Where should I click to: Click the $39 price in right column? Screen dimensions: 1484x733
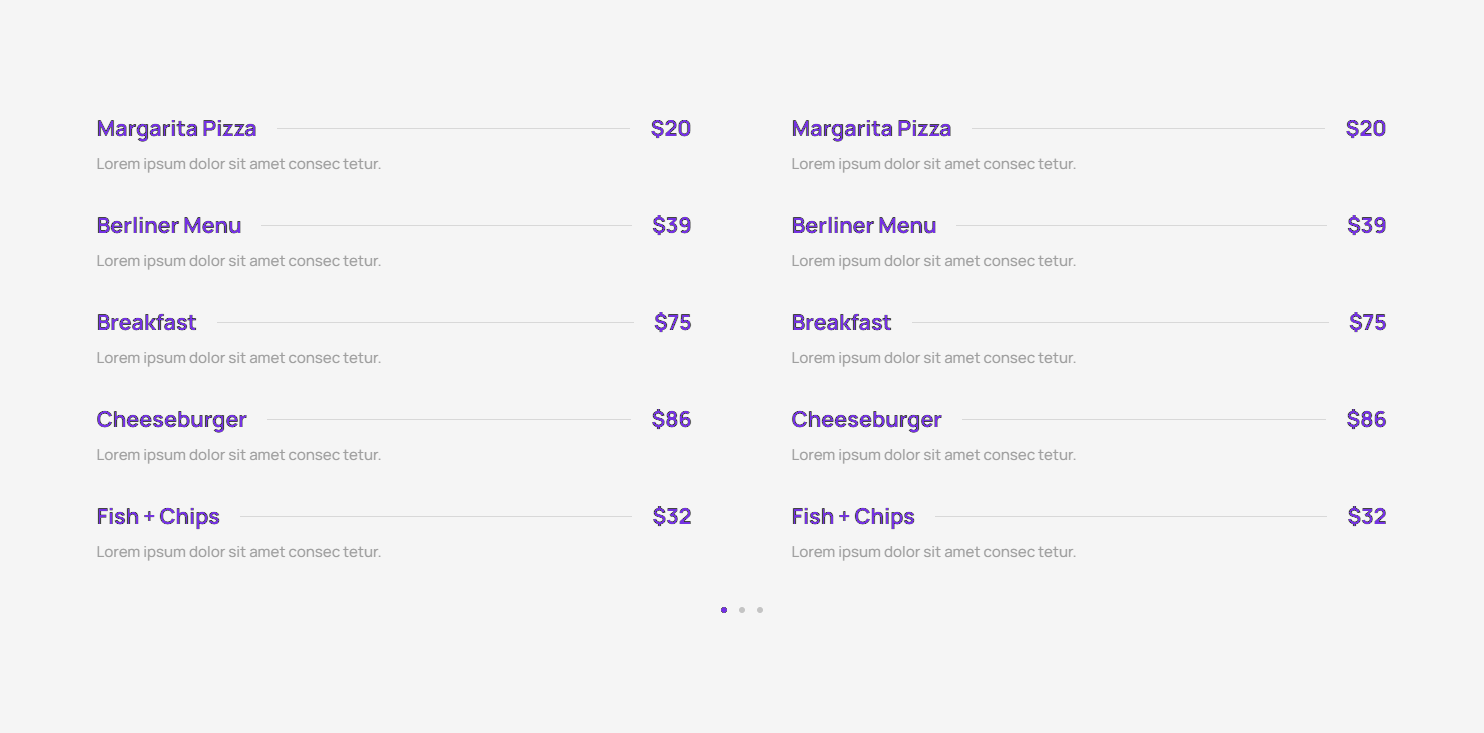[1367, 226]
